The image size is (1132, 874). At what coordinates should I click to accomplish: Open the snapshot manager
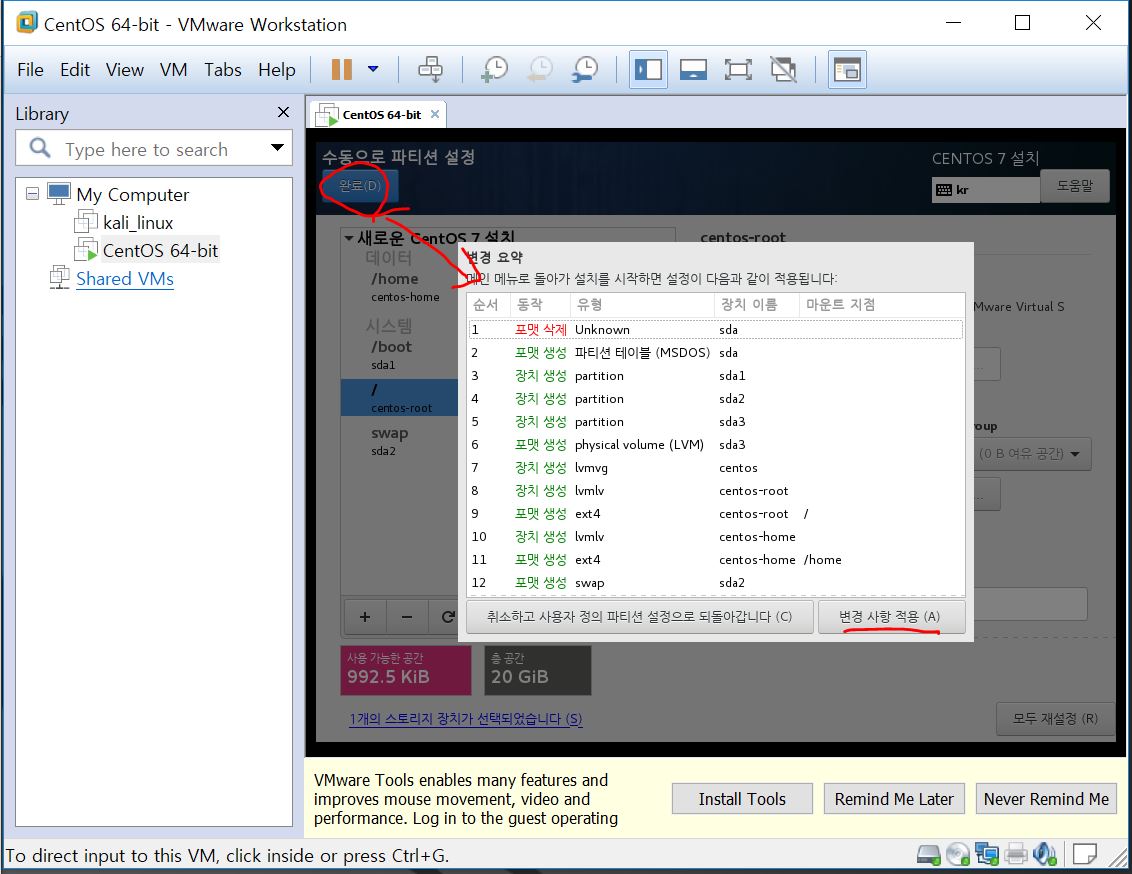tap(584, 70)
